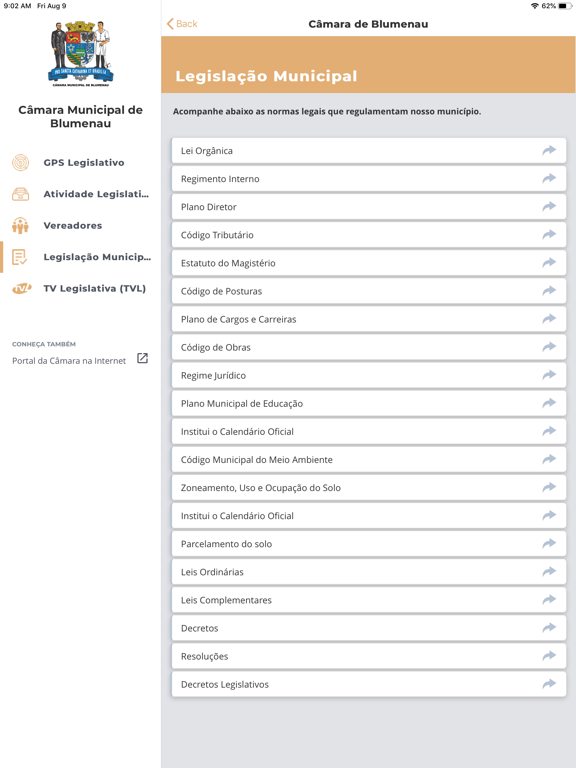Open GPS Legislativo target icon

21,163
